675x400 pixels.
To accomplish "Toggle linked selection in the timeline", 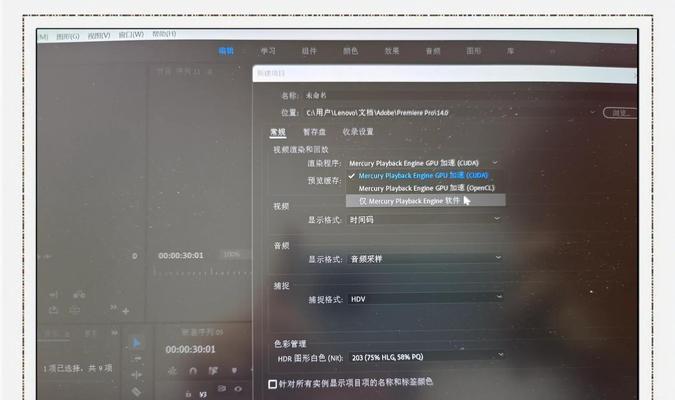I will [214, 371].
